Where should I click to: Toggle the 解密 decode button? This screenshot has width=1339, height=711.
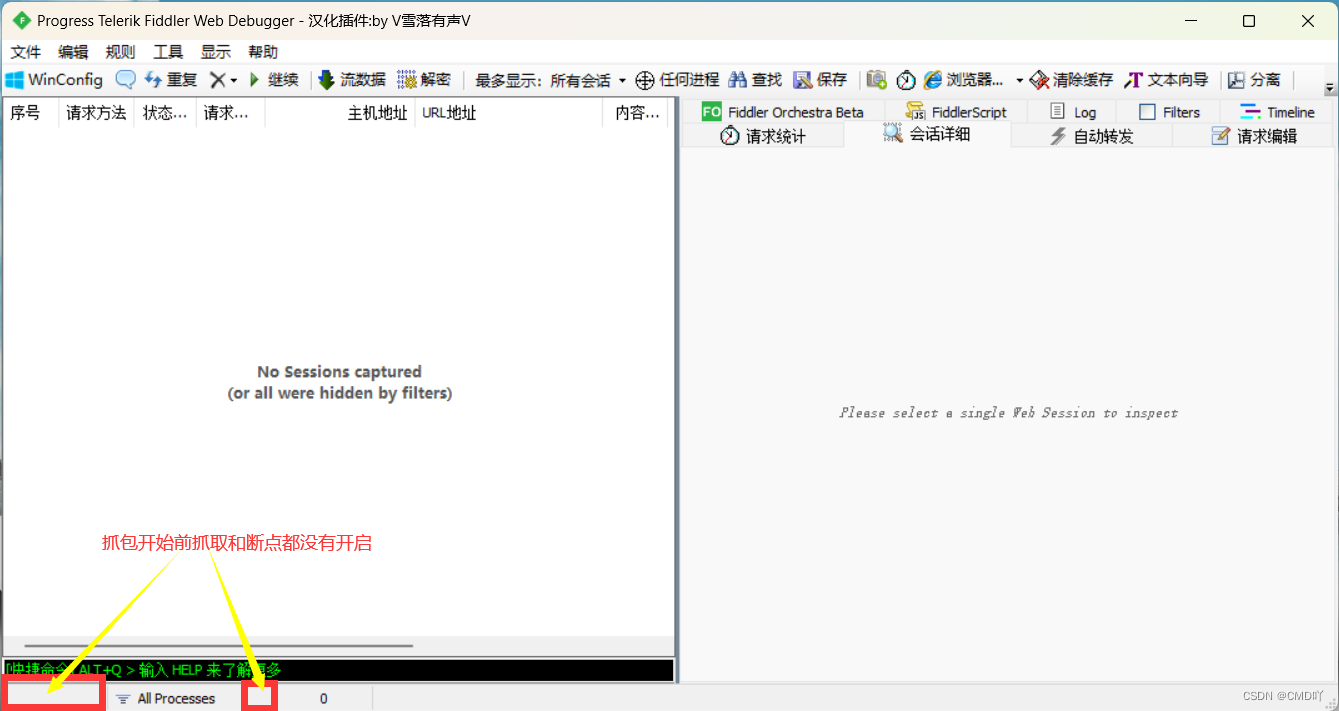[424, 80]
